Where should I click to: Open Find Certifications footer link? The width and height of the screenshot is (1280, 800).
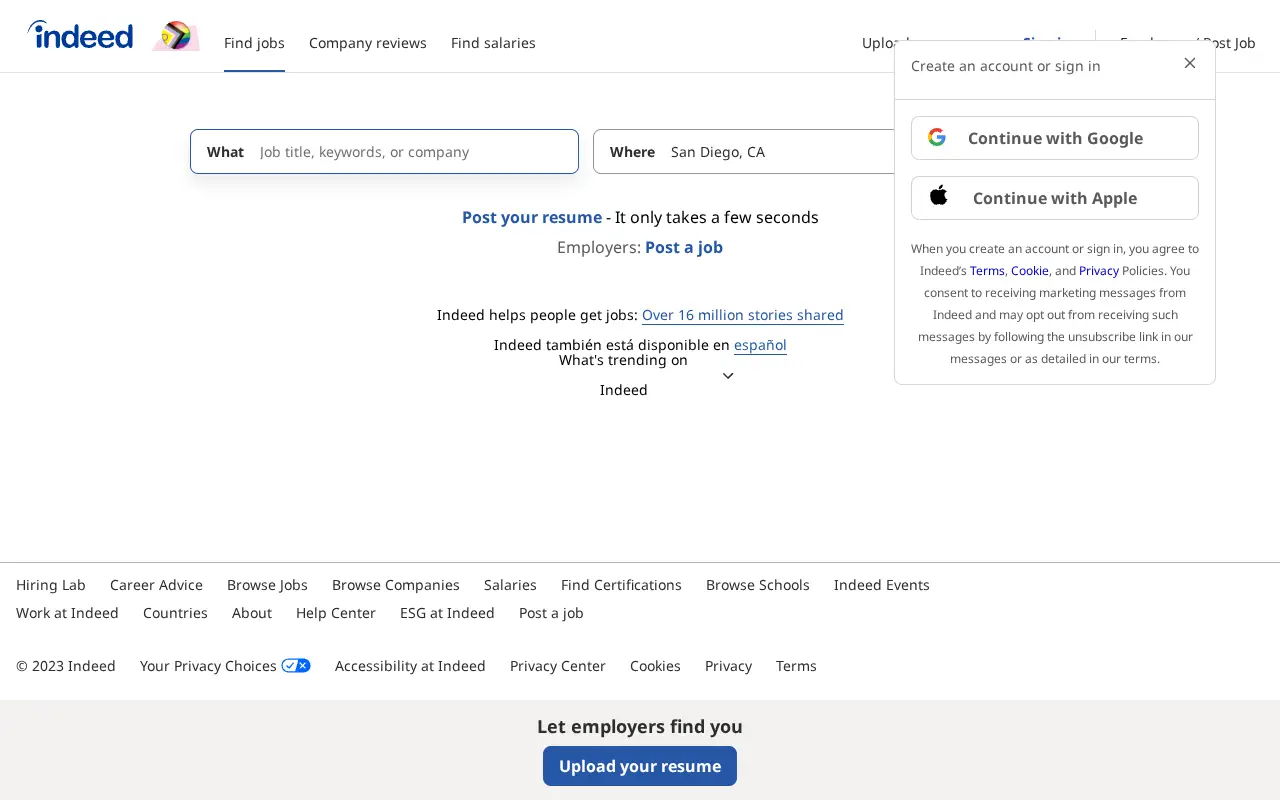tap(621, 585)
